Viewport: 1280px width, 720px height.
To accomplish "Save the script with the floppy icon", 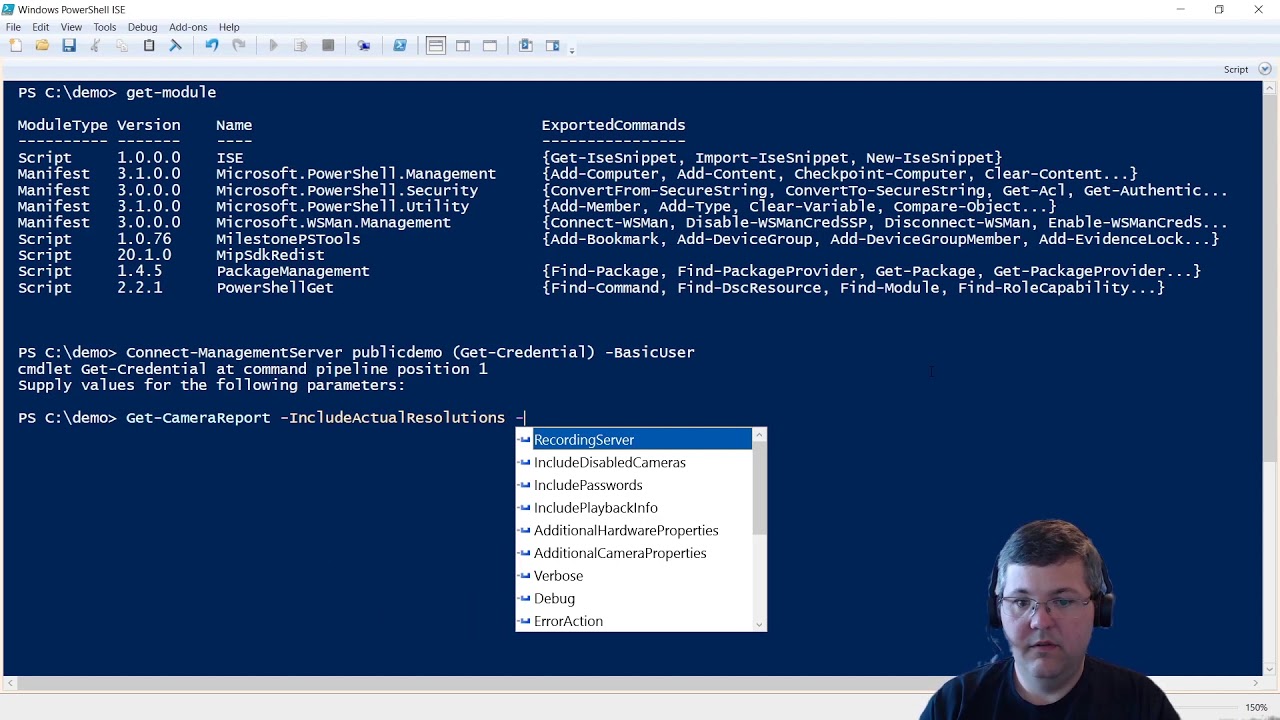I will coord(69,46).
